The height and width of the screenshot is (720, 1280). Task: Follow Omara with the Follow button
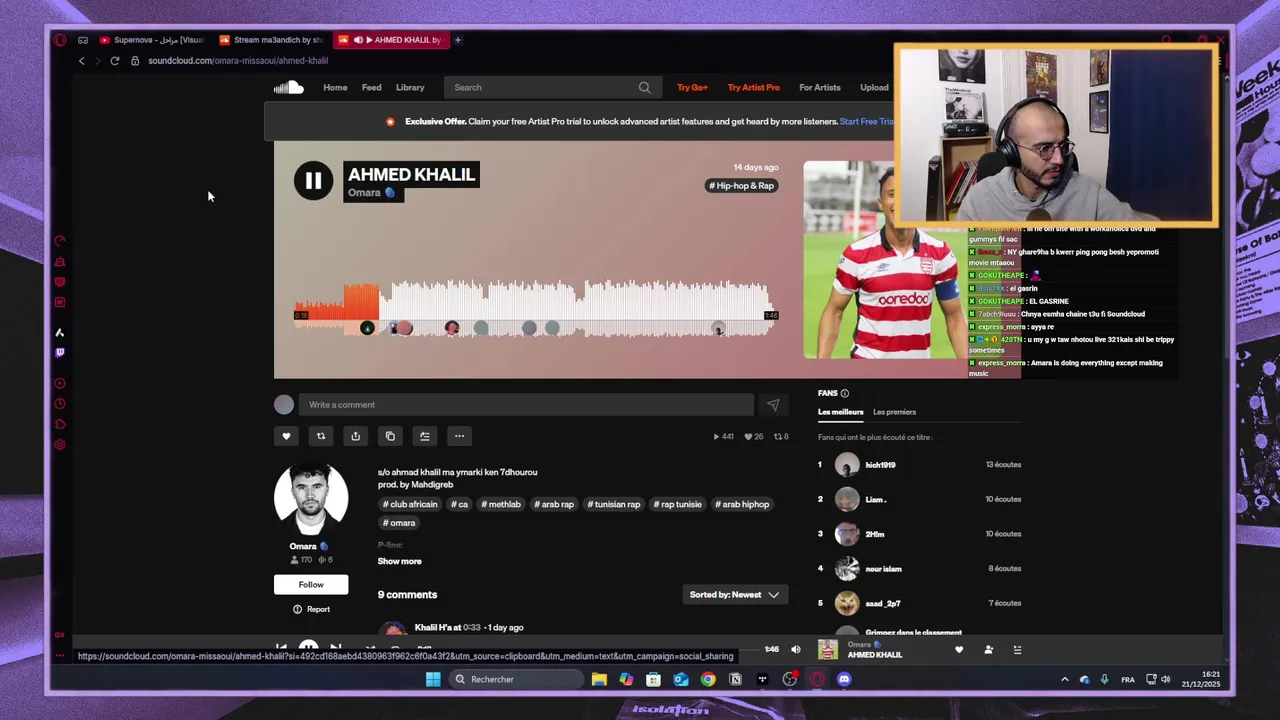tap(311, 585)
